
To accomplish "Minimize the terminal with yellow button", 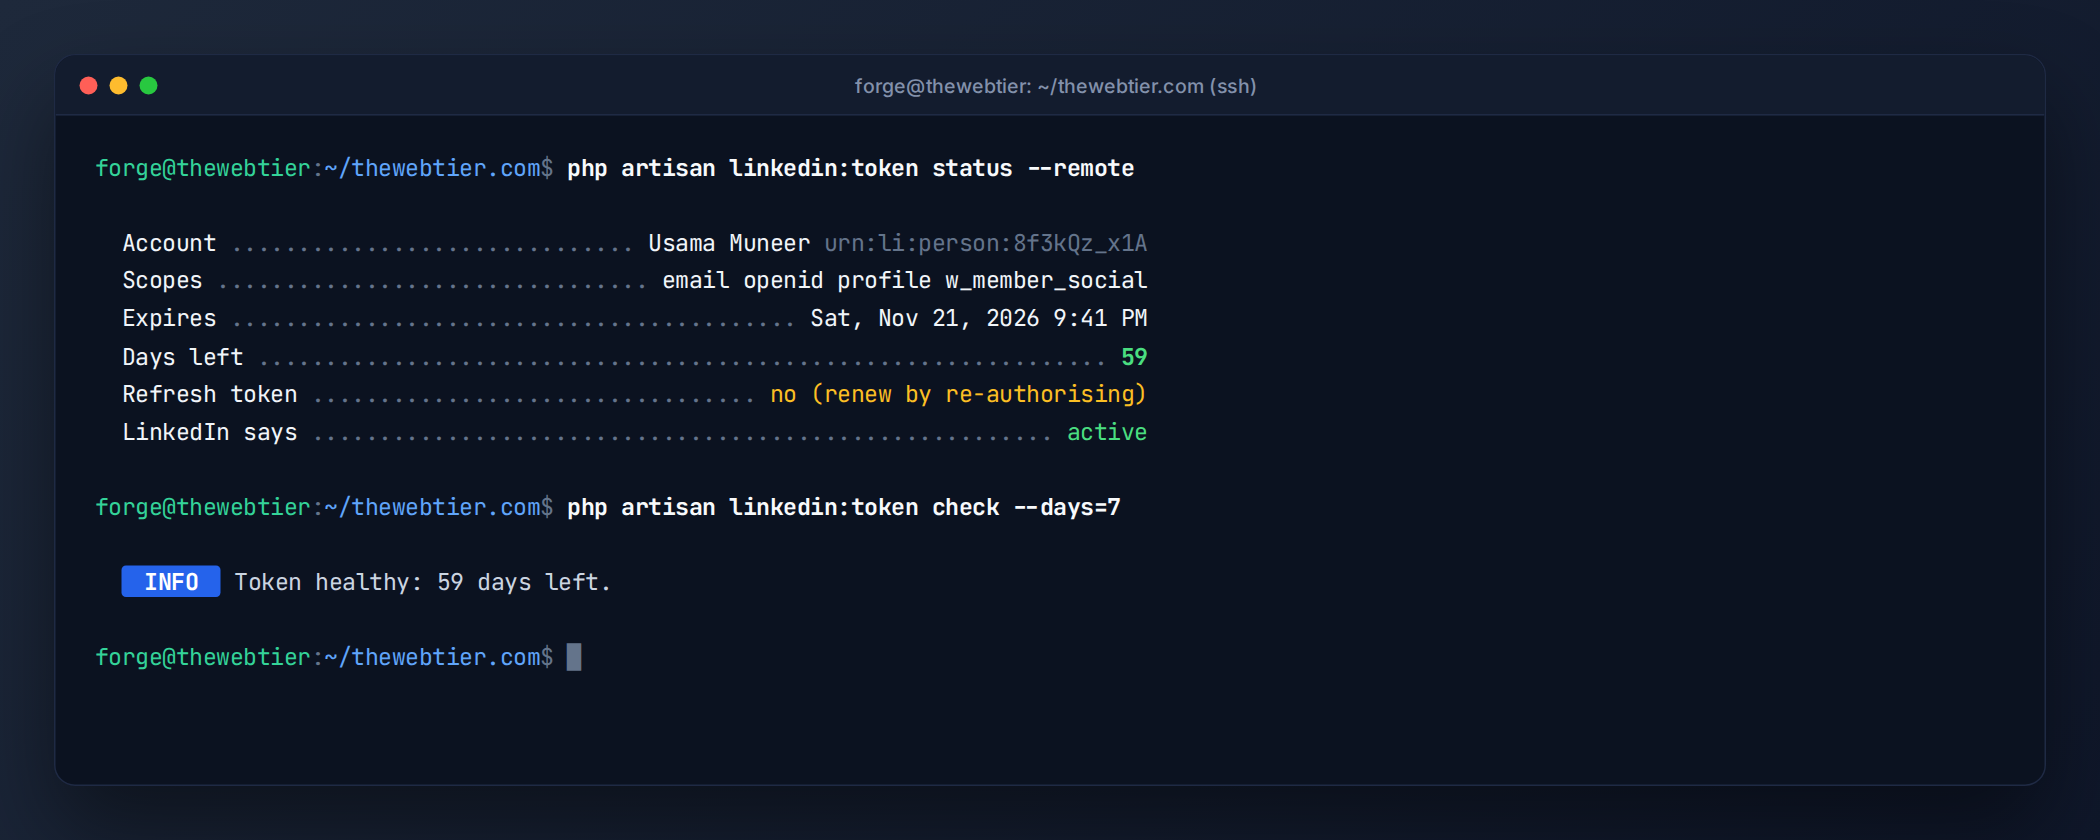I will (x=118, y=86).
